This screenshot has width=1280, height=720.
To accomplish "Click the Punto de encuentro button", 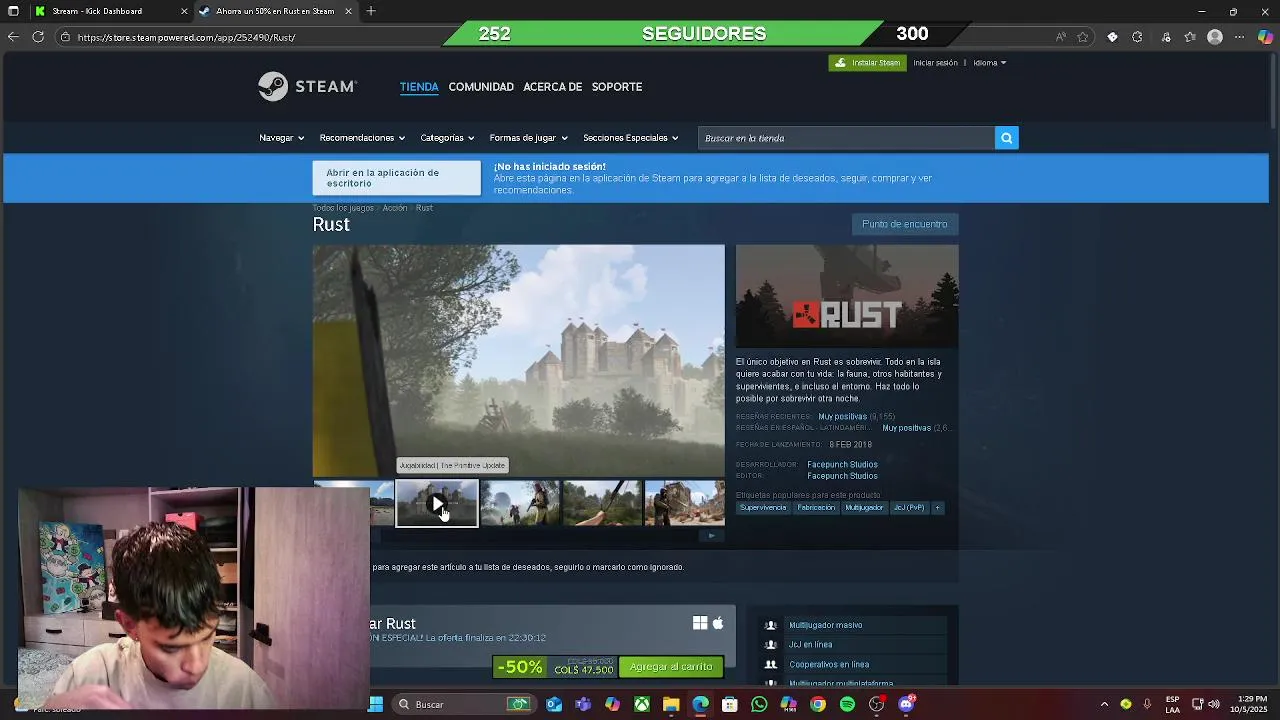I will (904, 224).
